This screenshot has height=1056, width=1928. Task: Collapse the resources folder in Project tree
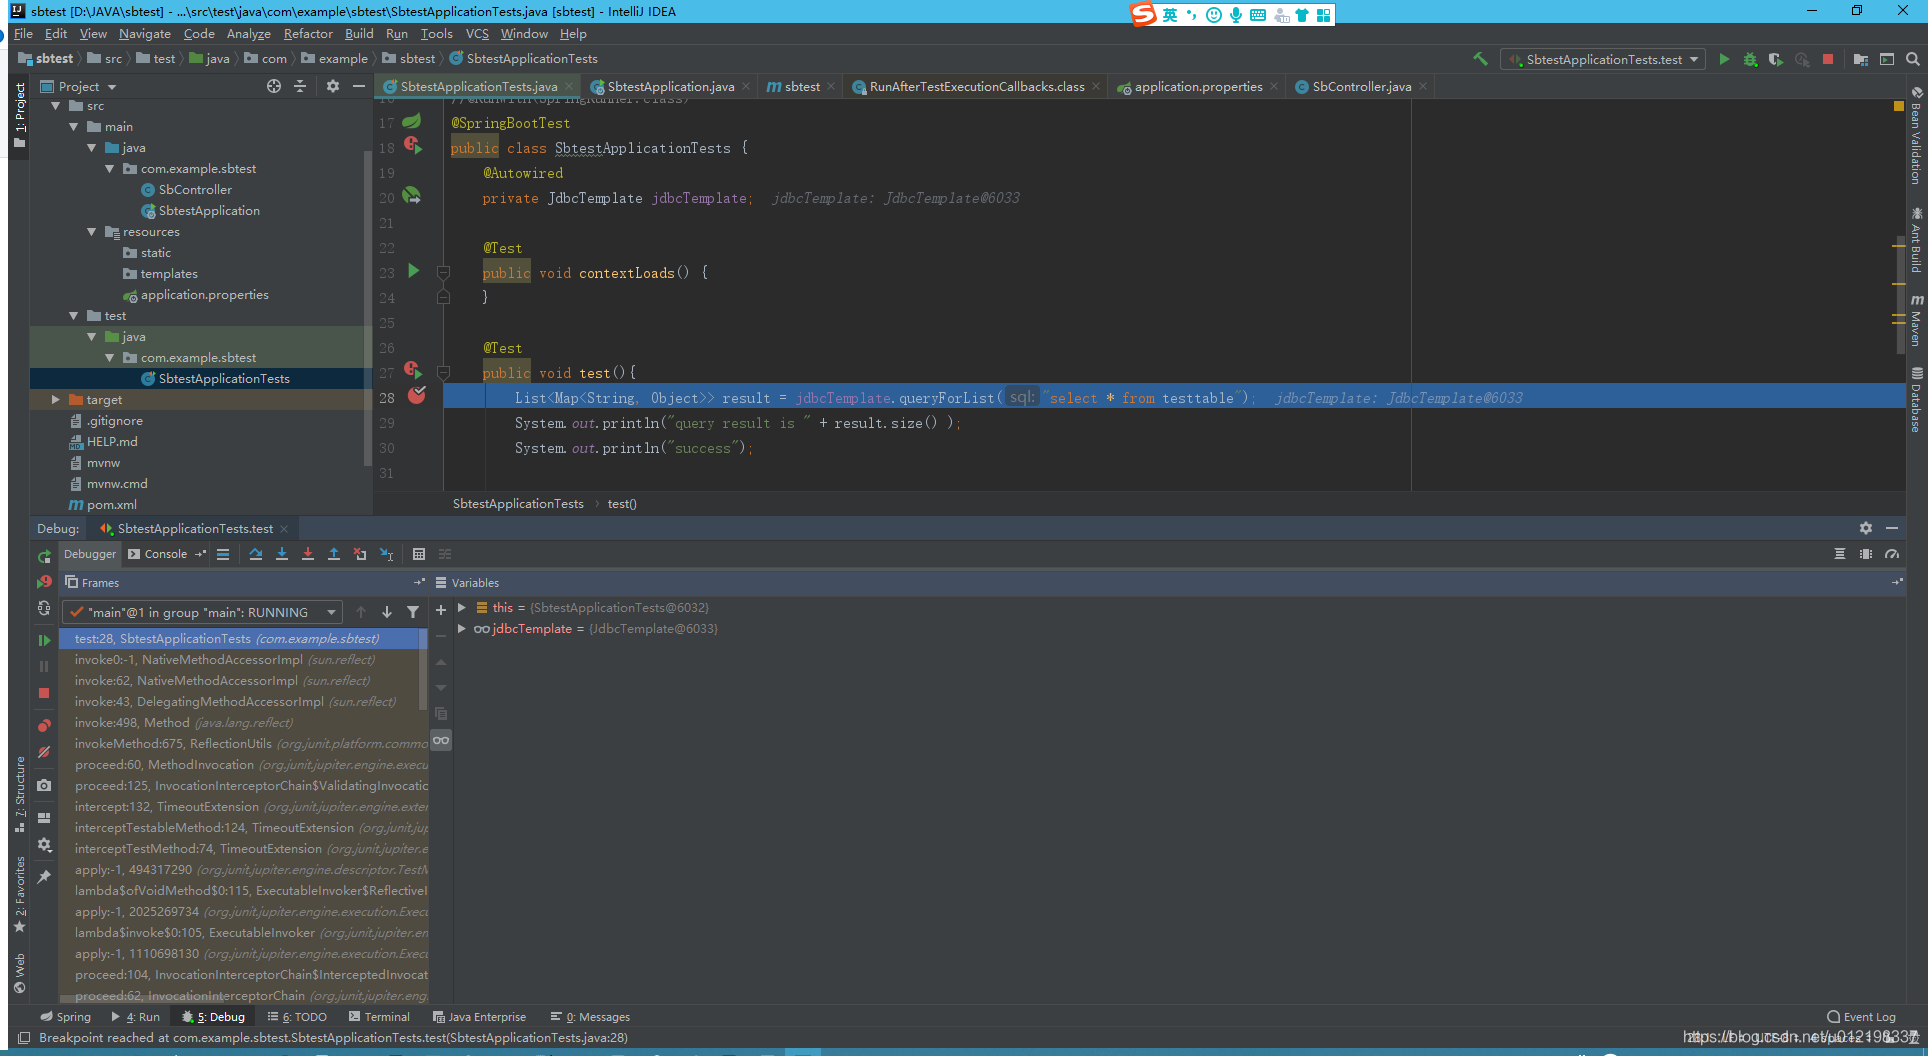(x=92, y=232)
